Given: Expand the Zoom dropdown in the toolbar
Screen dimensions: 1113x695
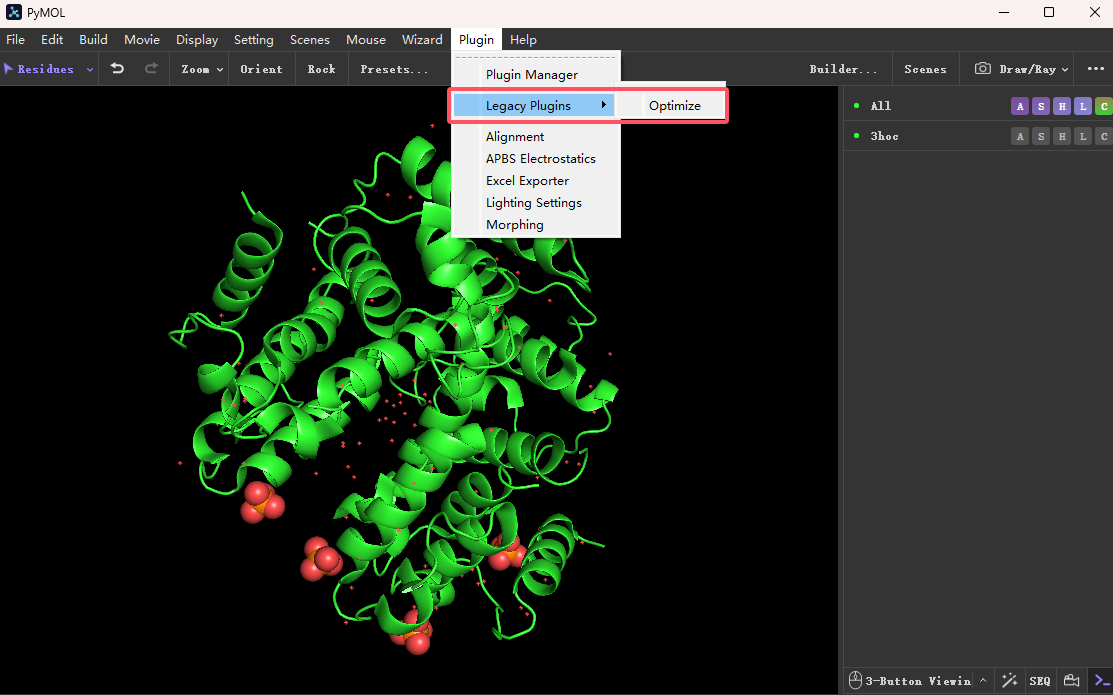Looking at the screenshot, I should point(199,69).
